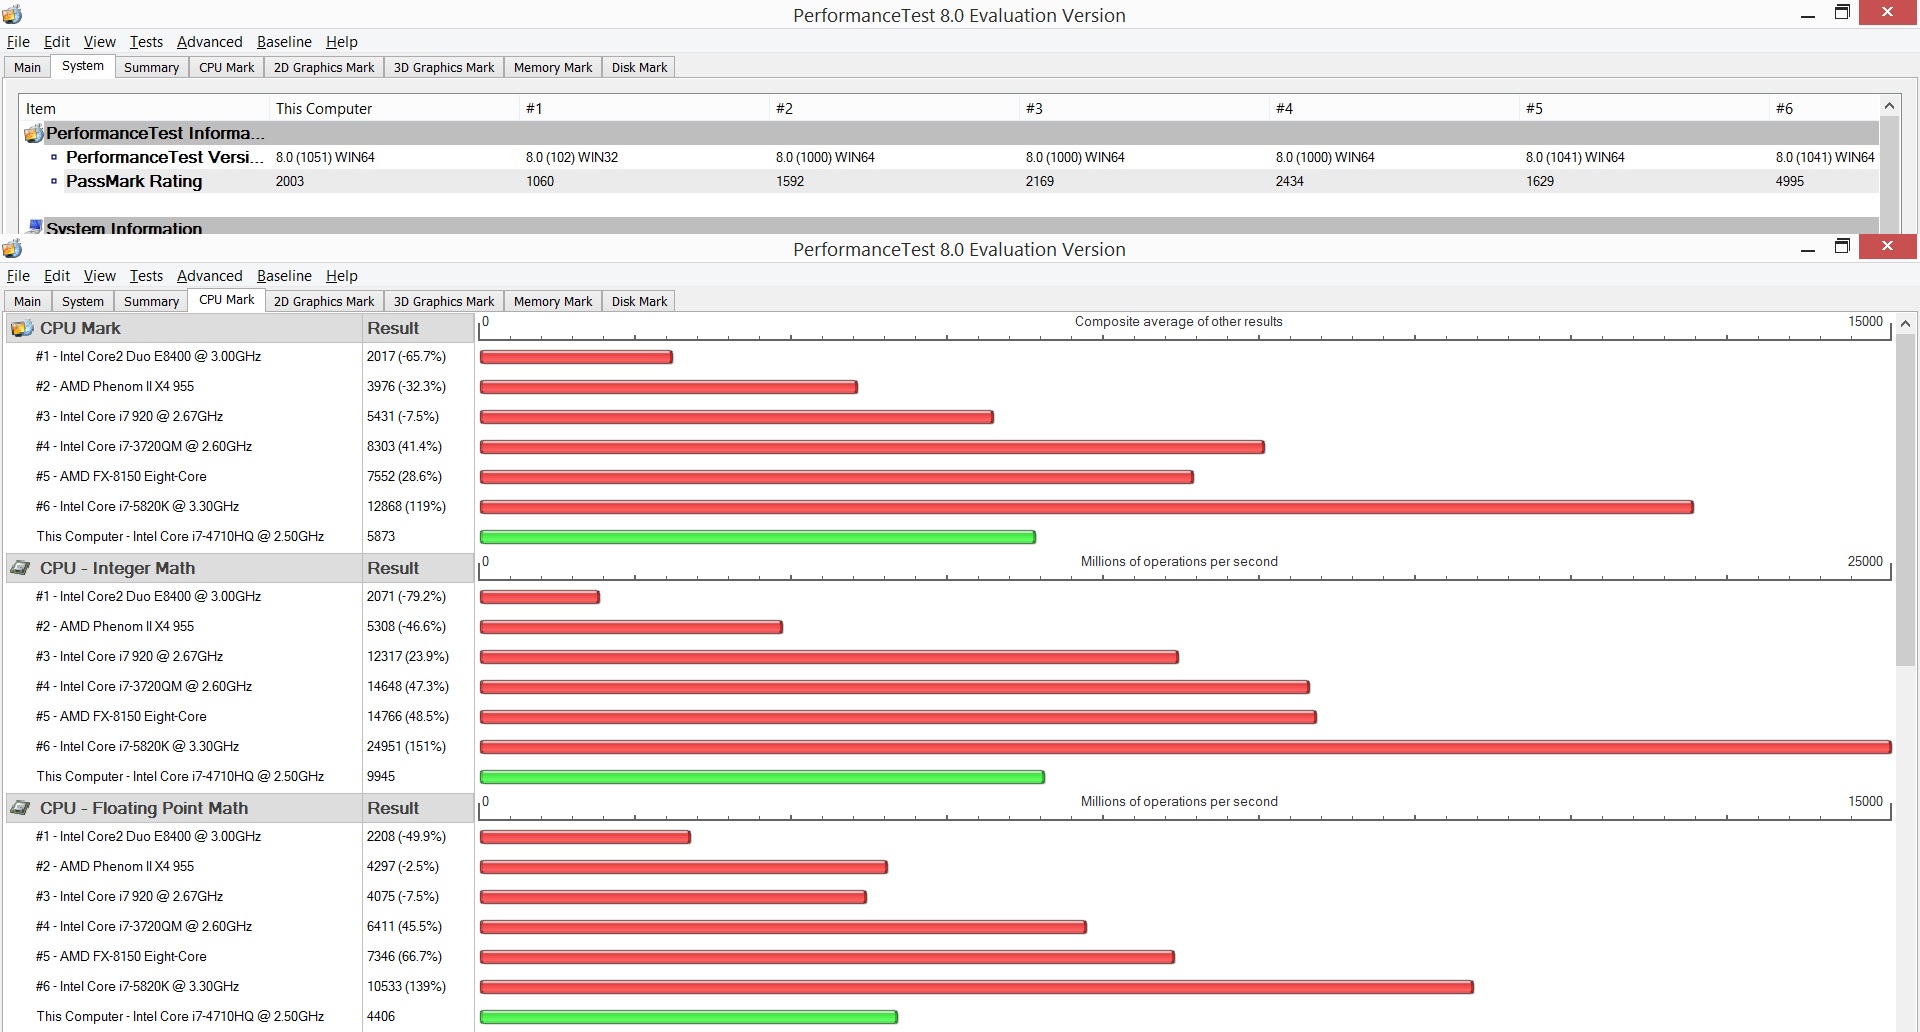
Task: Select the Intel Core i7-5820K row in CPU Mark
Action: (240, 506)
